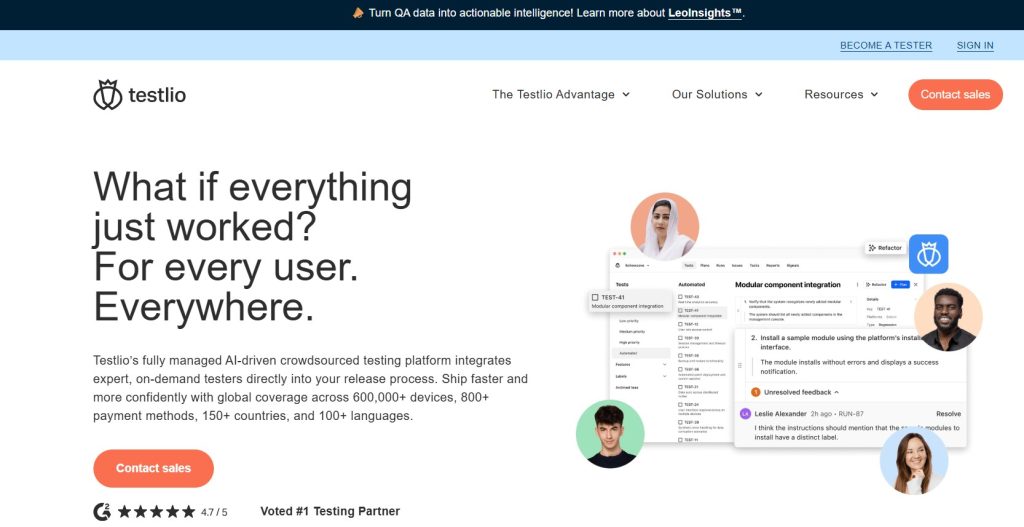Switch to the Reports tab in the mockup
1024x527 pixels.
pos(773,265)
